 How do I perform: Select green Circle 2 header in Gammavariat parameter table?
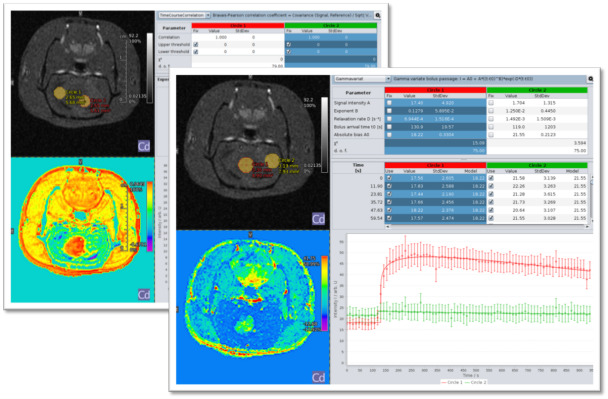537,90
